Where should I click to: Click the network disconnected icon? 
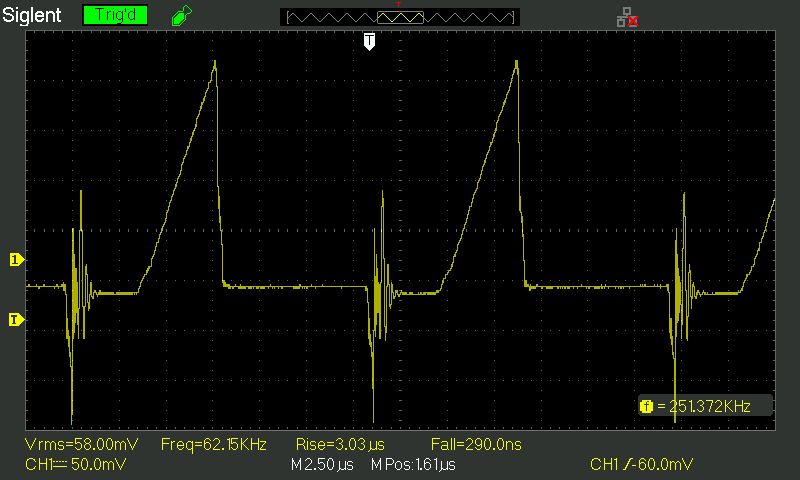pyautogui.click(x=628, y=17)
